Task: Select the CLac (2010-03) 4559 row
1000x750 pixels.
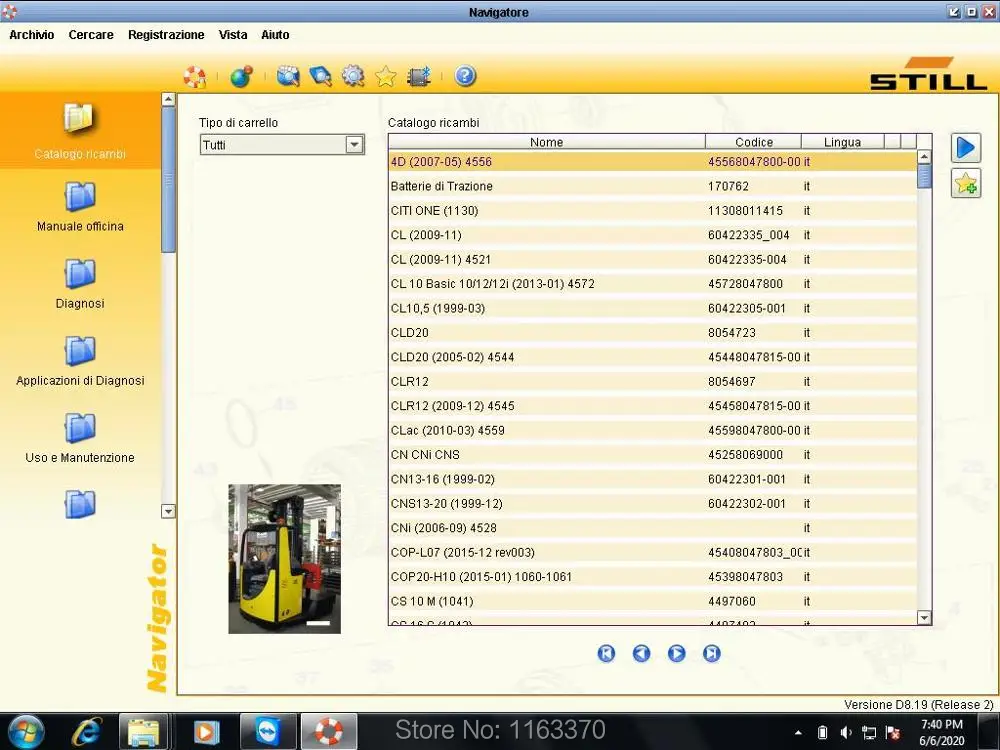Action: 652,430
